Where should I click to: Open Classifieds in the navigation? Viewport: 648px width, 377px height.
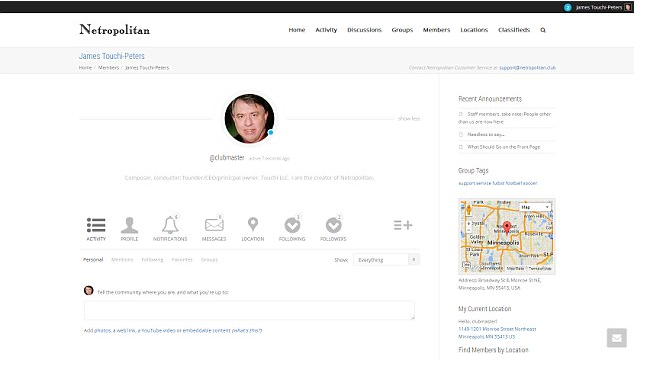coord(514,30)
